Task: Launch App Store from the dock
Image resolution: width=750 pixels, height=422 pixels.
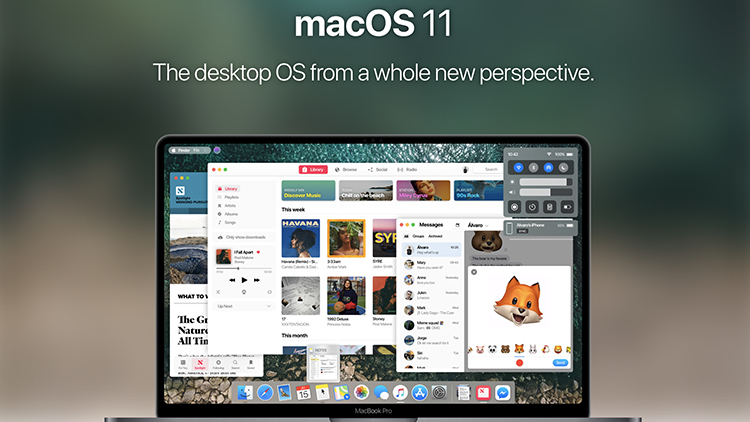Action: click(x=419, y=393)
